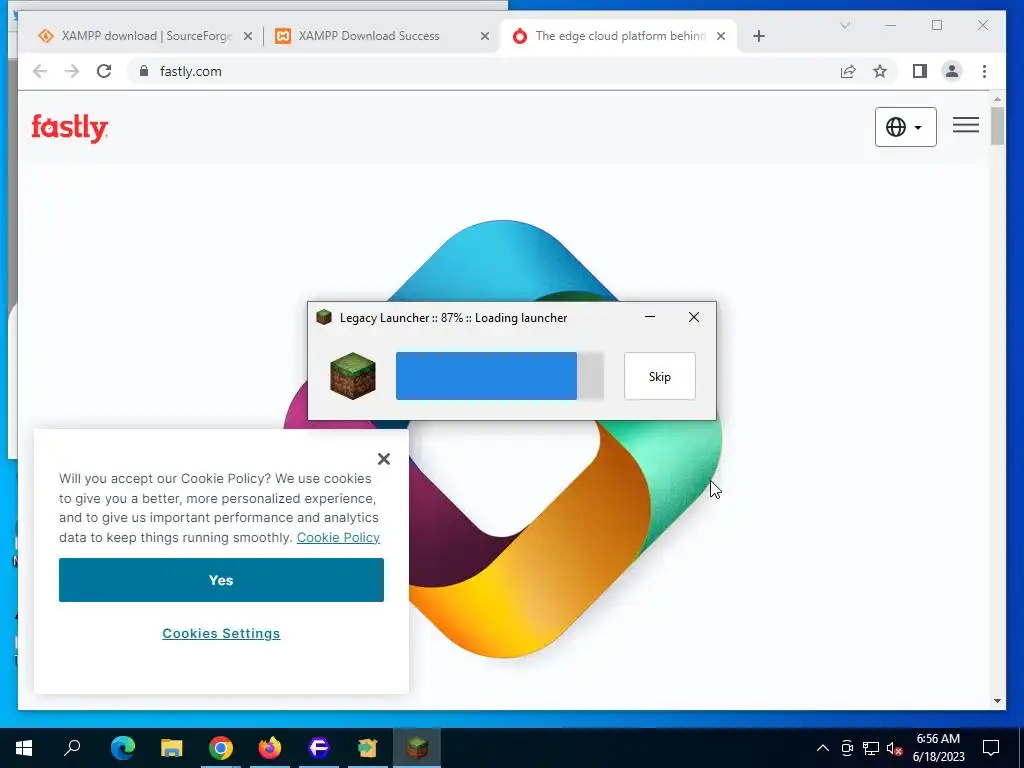The image size is (1024, 768).
Task: Accept cookies with the Yes button
Action: 221,580
